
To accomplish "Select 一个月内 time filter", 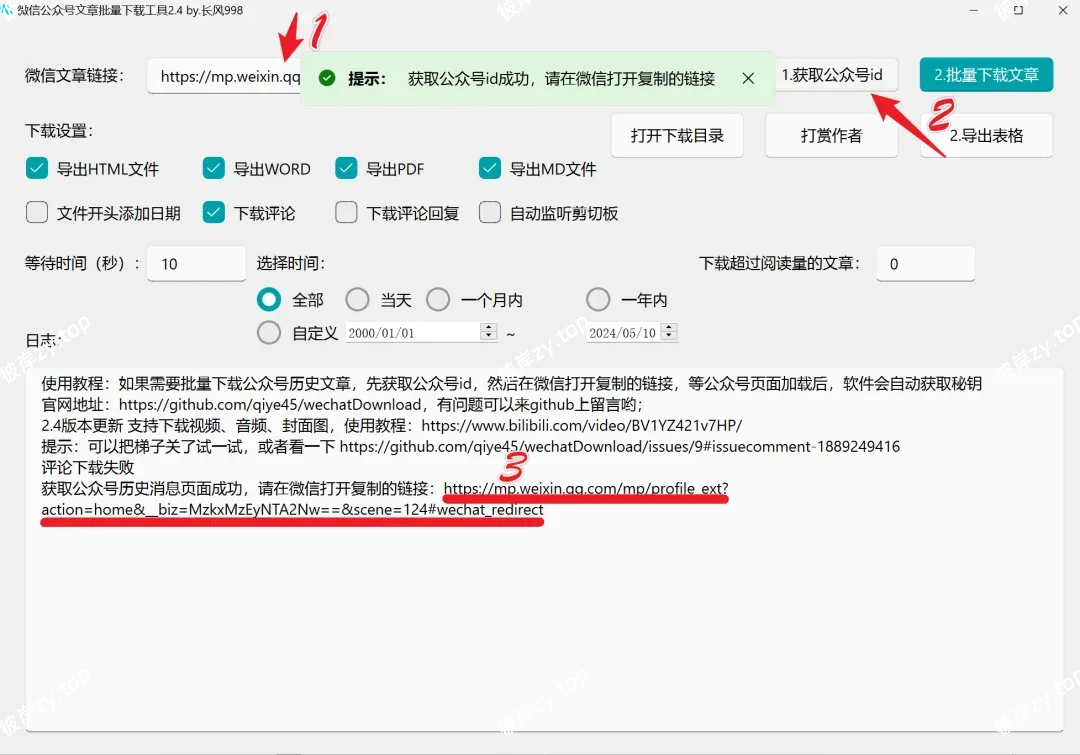I will (x=438, y=299).
